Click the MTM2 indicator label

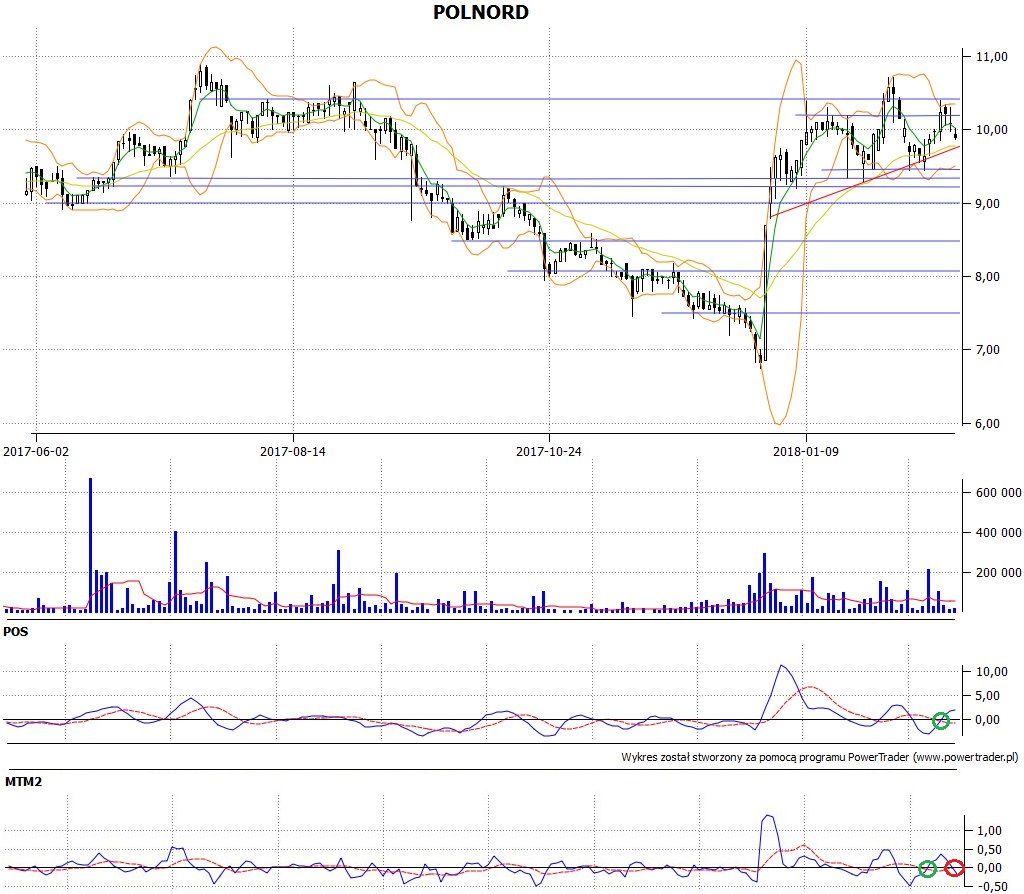point(24,782)
